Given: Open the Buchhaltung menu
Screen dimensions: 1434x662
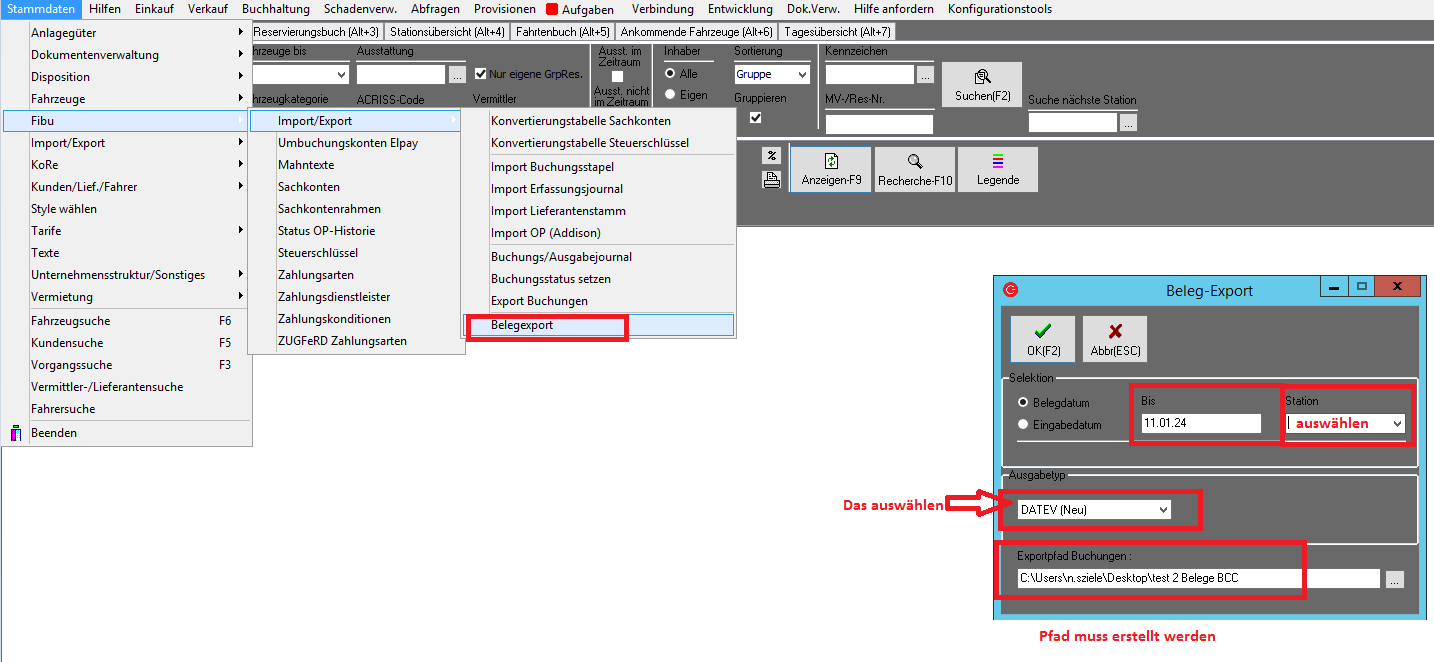Looking at the screenshot, I should [276, 9].
